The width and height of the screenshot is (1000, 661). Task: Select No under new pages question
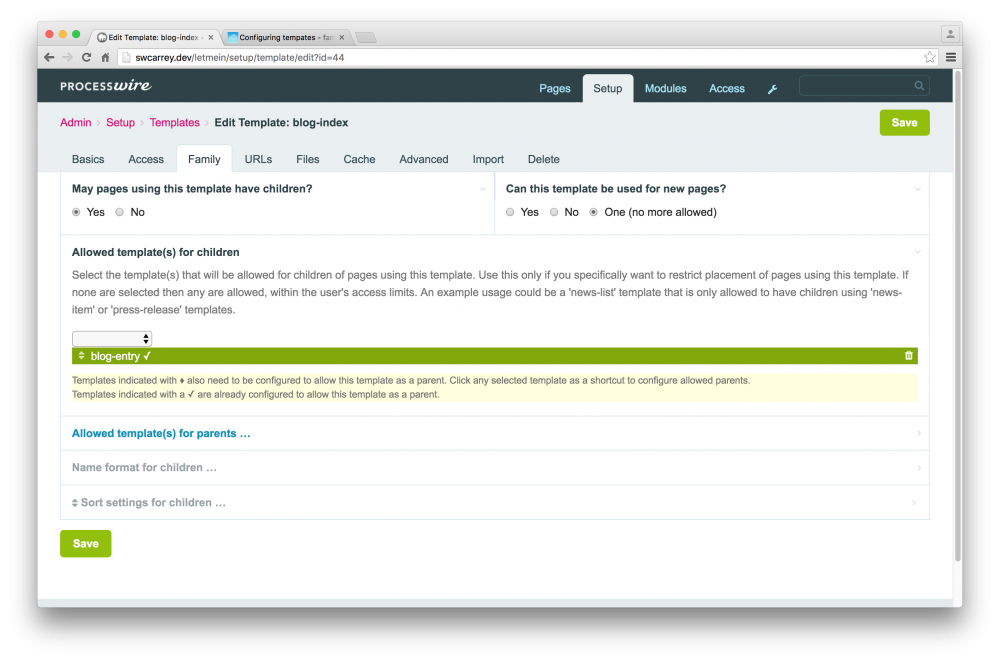pyautogui.click(x=556, y=212)
